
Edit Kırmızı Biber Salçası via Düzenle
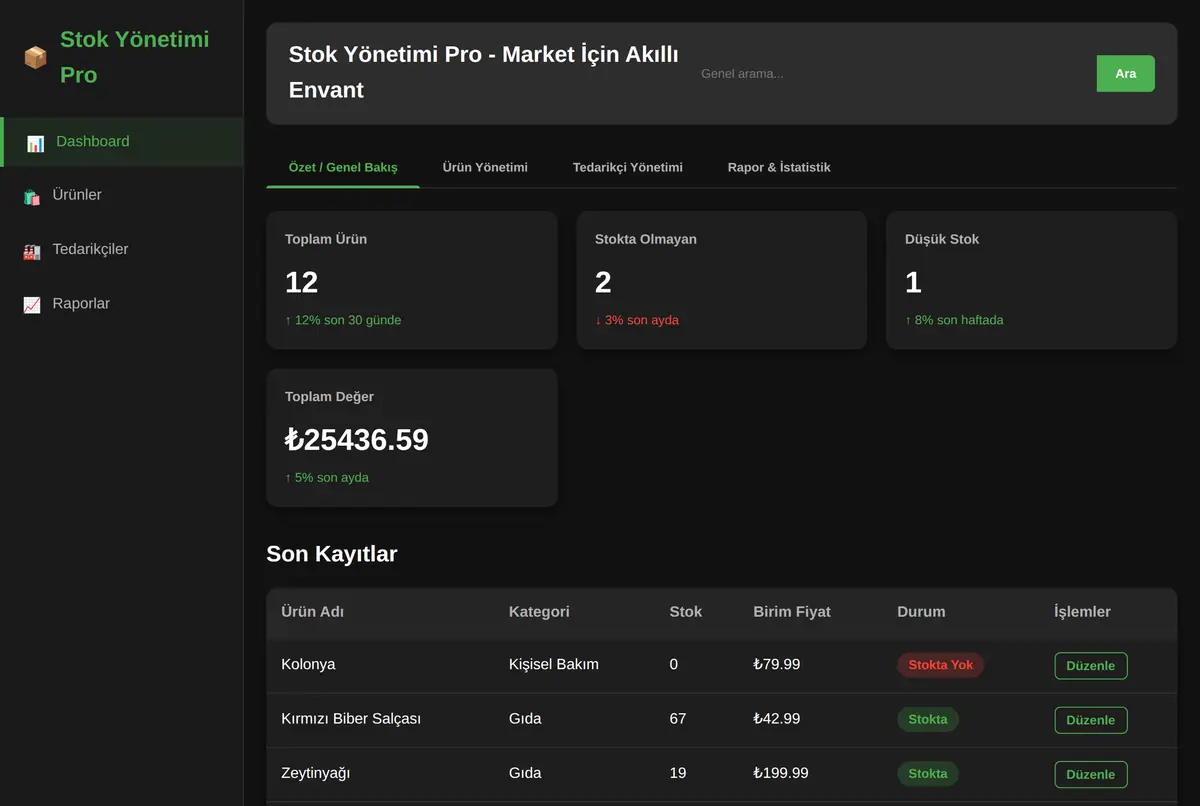pyautogui.click(x=1091, y=720)
